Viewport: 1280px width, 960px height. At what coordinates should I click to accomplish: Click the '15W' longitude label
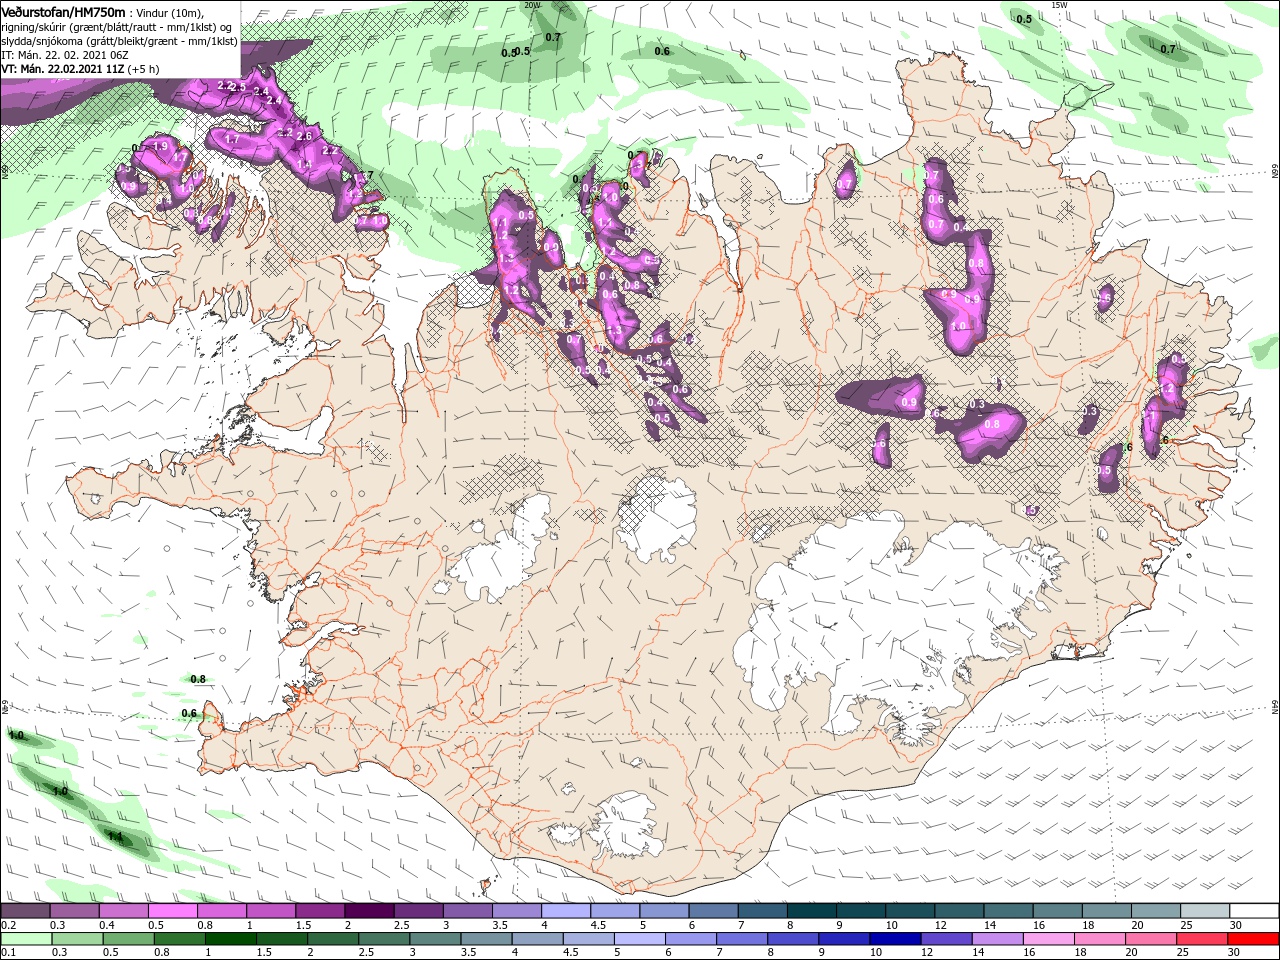(1059, 4)
